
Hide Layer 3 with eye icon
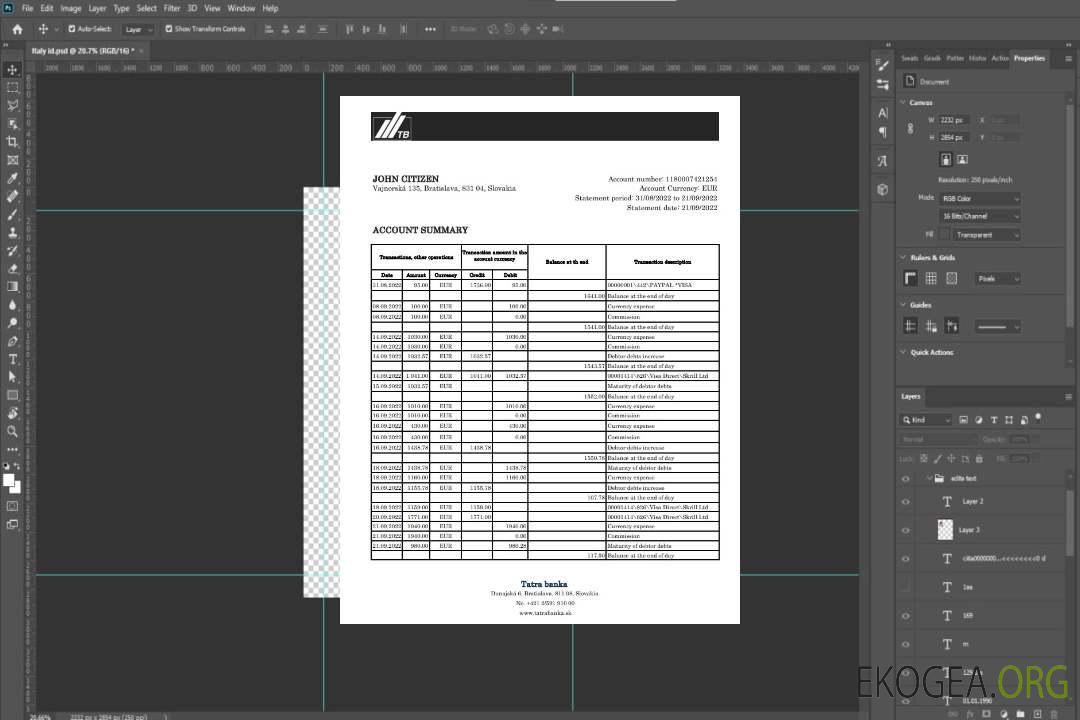(906, 531)
